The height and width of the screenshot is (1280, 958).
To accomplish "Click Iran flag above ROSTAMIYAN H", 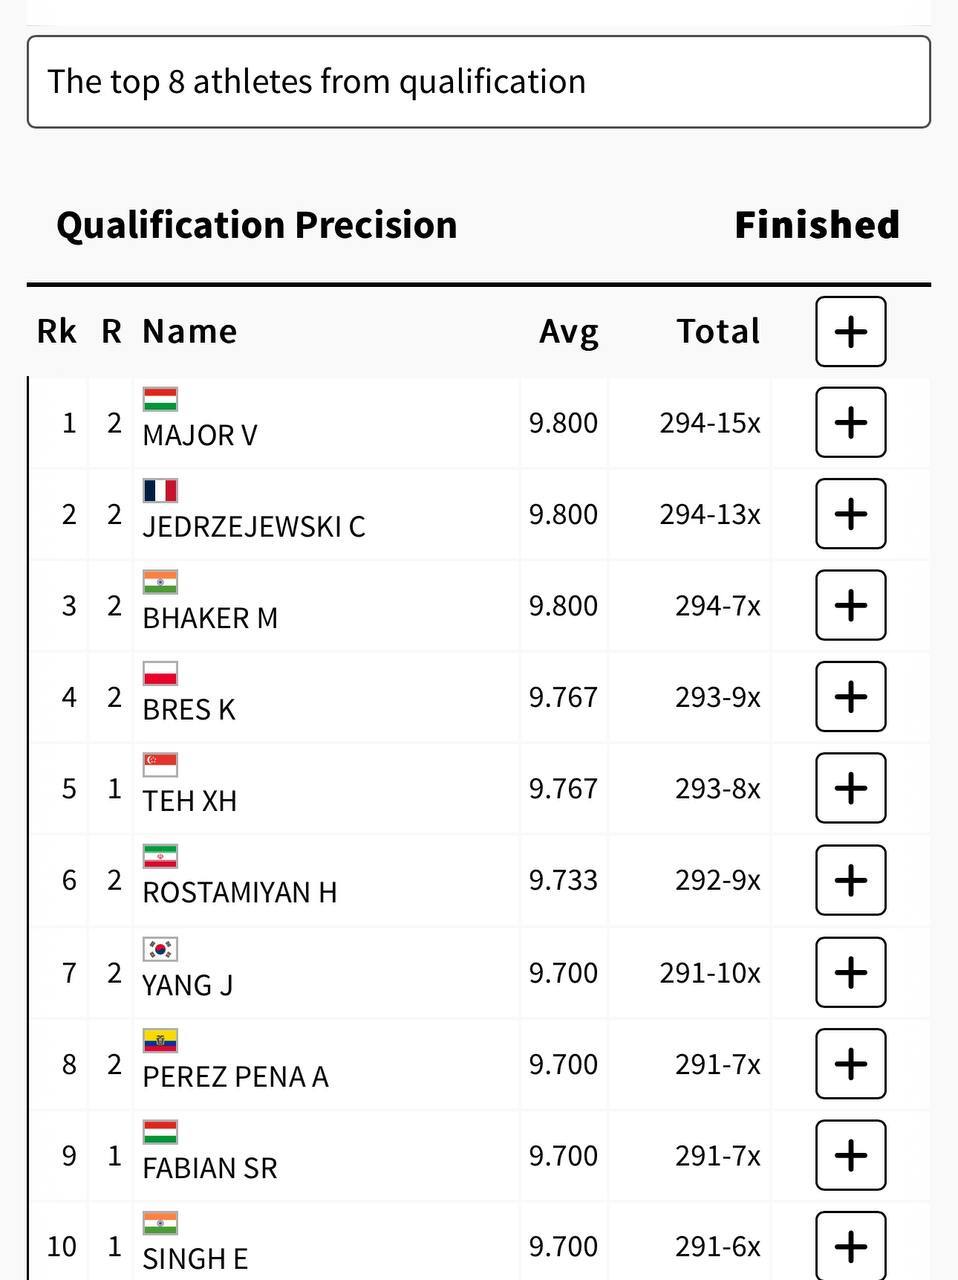I will click(160, 857).
